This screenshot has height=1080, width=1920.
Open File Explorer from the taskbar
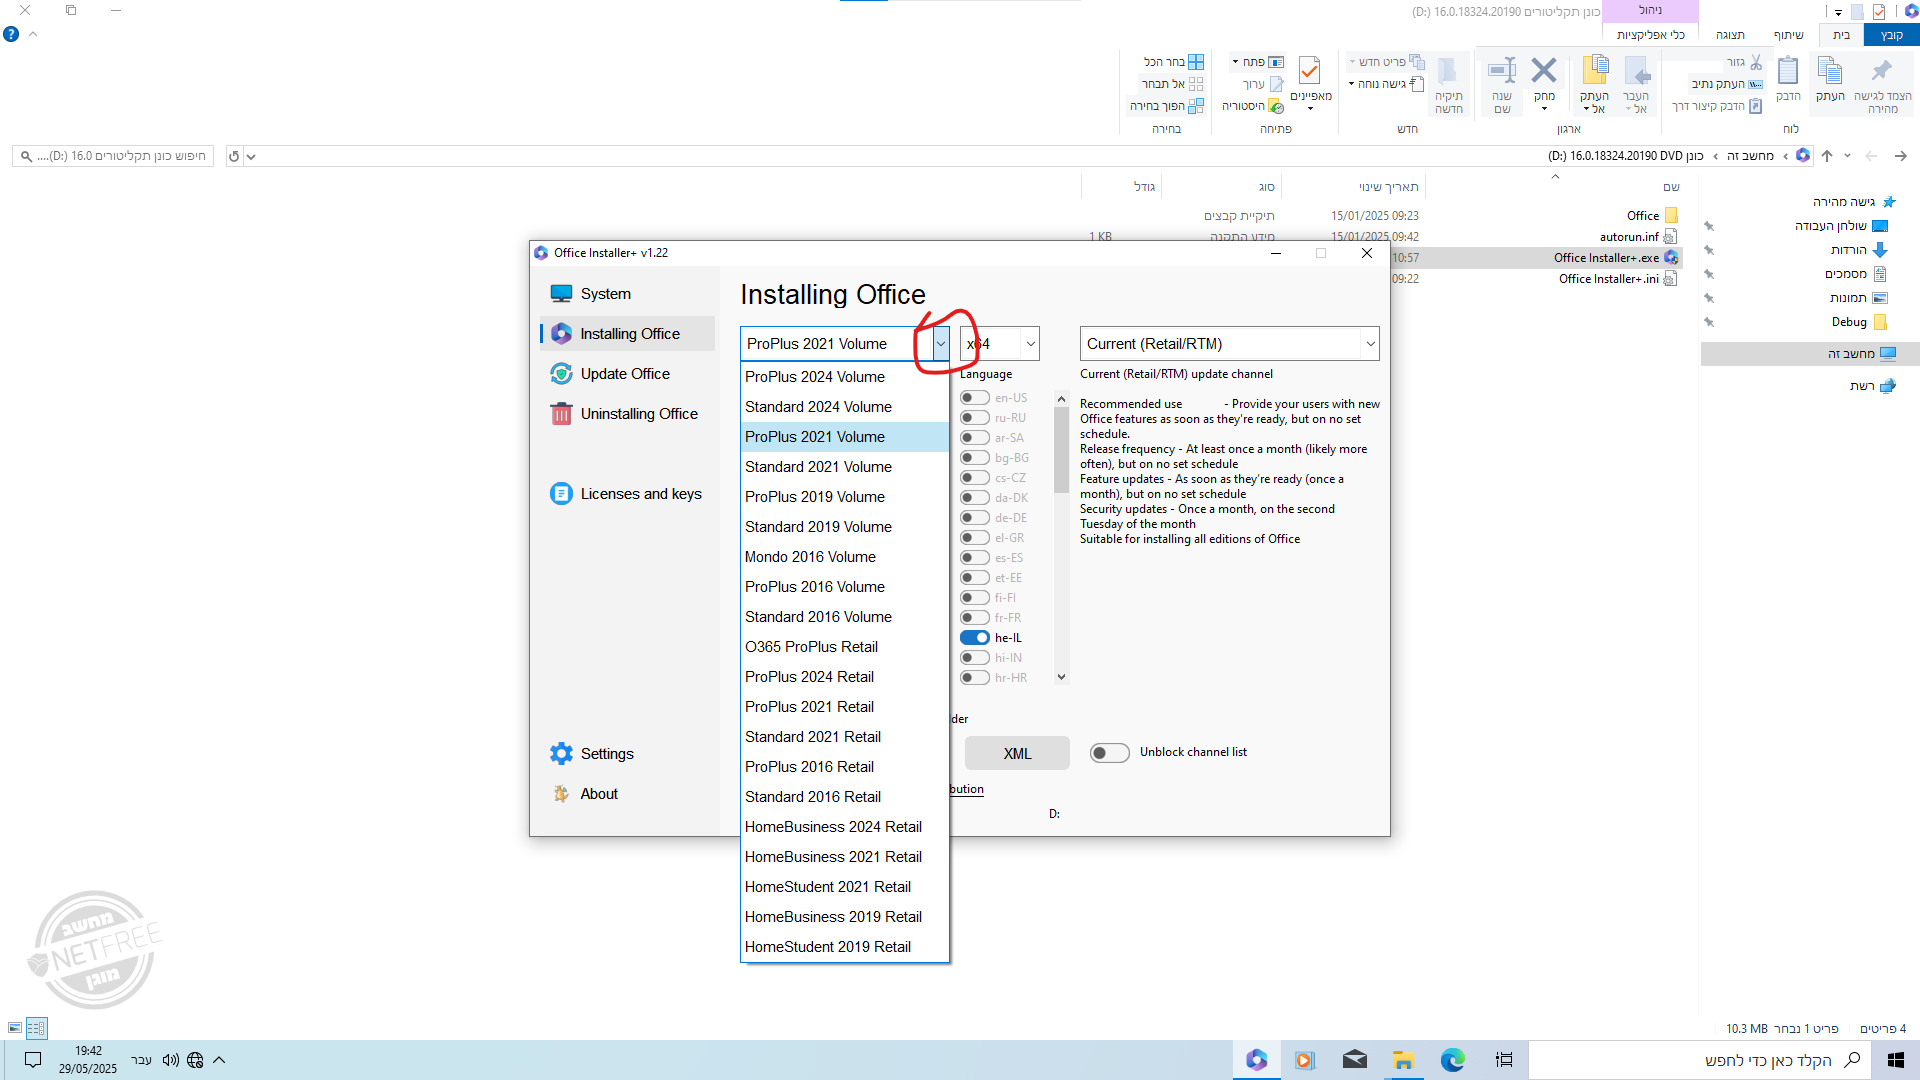click(x=1403, y=1060)
